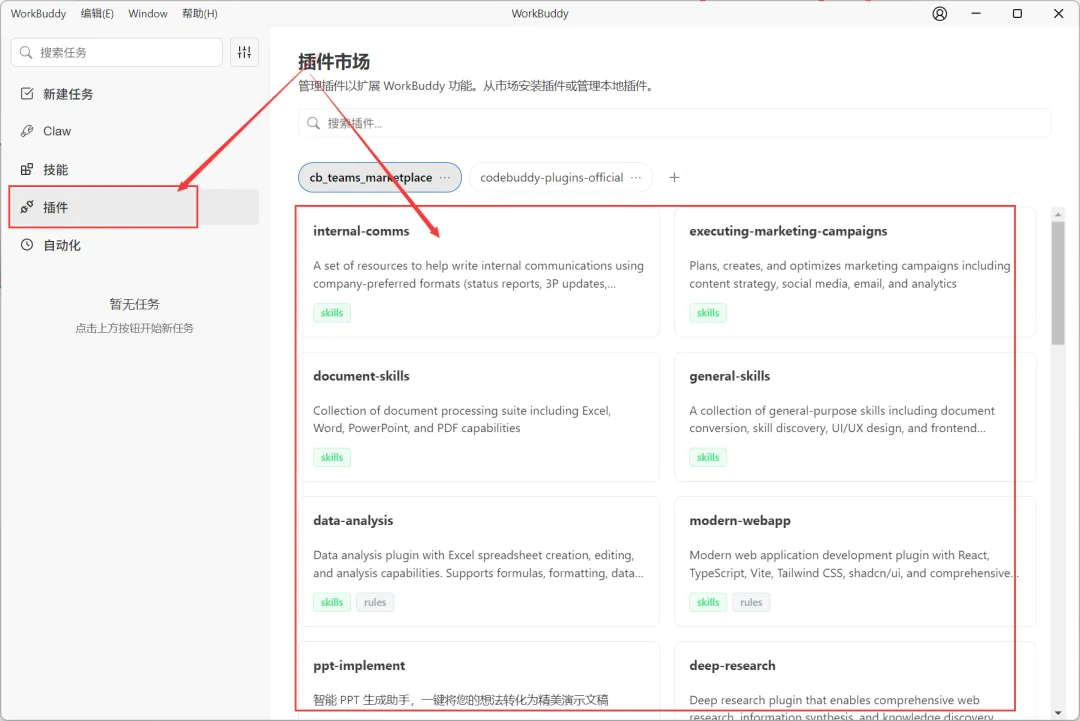Click skills tag on internal-comms card

[332, 313]
